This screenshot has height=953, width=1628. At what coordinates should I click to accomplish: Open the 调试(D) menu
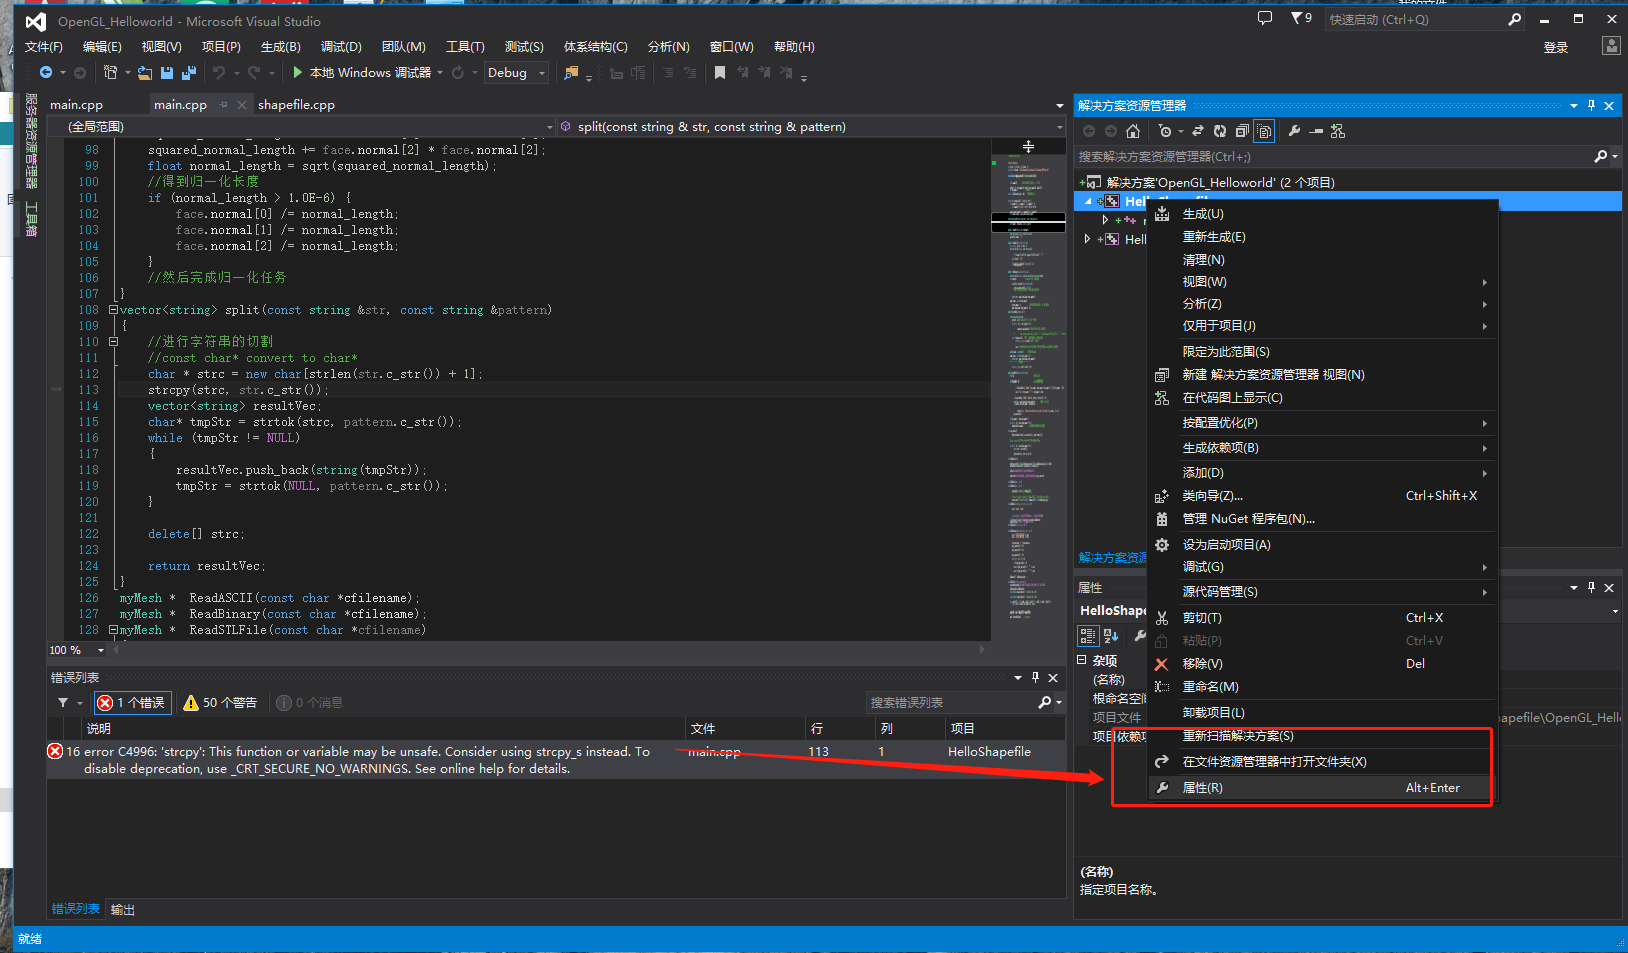click(x=339, y=46)
